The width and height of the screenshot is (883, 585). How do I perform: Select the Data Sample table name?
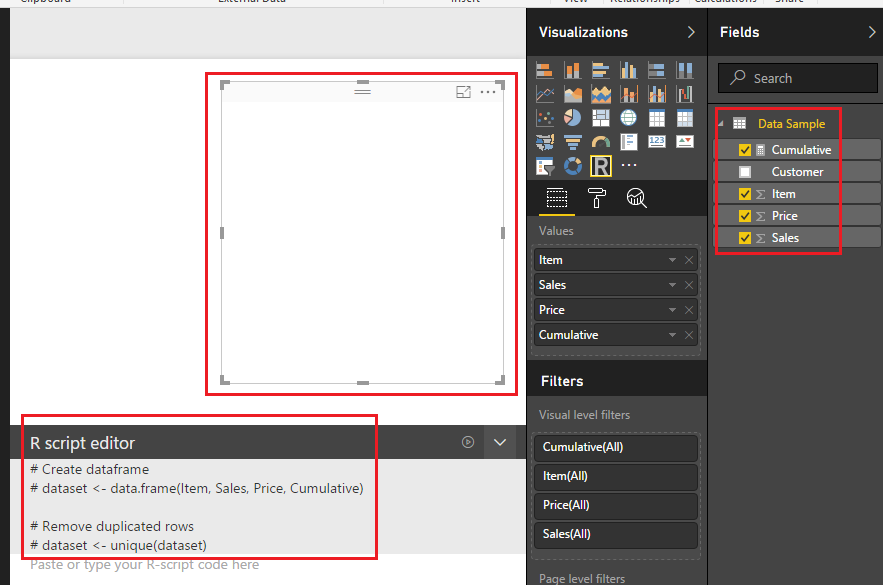791,124
